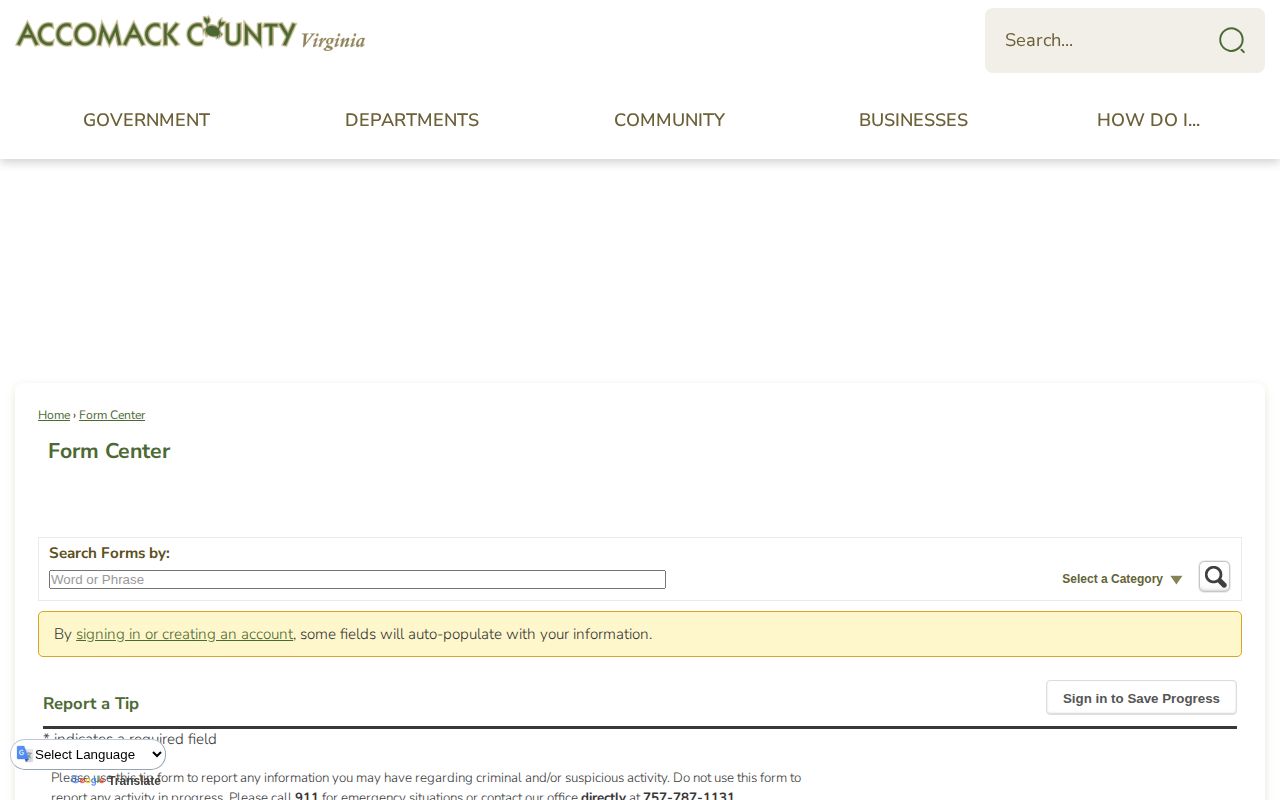
Task: Expand the Select a Category dropdown
Action: coord(1122,579)
